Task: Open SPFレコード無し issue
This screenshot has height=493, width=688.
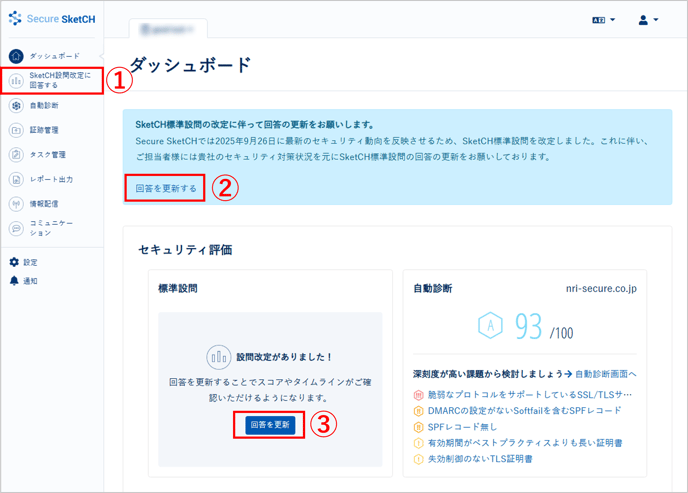Action: click(462, 427)
